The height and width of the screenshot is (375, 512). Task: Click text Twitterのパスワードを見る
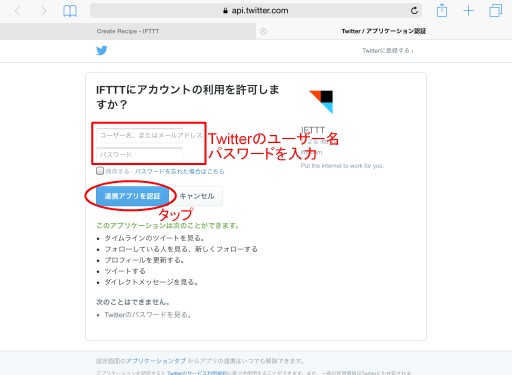click(148, 315)
